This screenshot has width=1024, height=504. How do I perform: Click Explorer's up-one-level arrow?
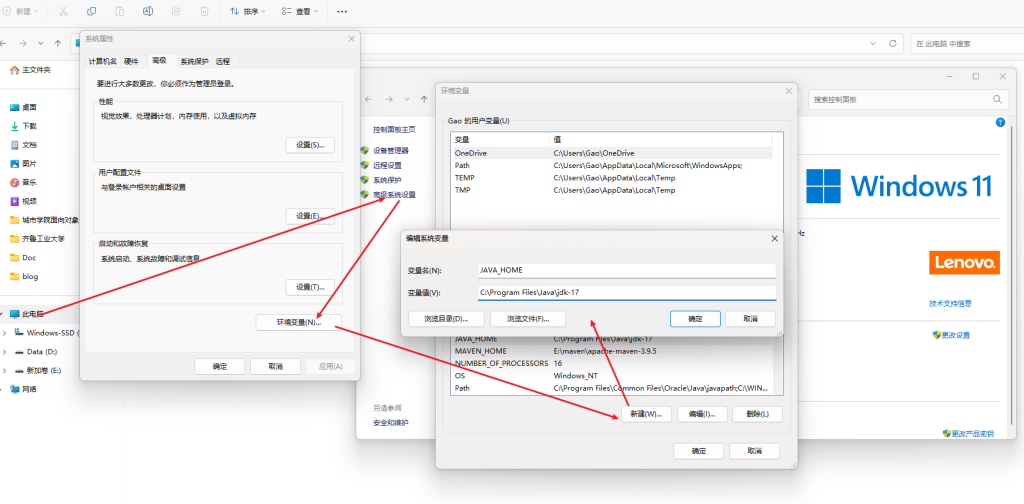pos(58,43)
